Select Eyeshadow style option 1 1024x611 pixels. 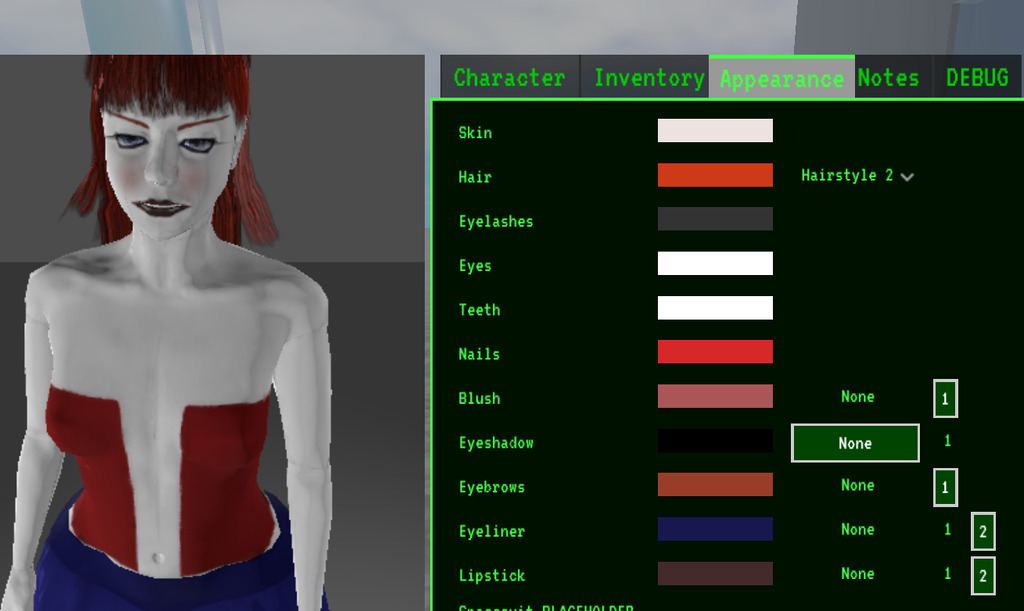pyautogui.click(x=947, y=441)
